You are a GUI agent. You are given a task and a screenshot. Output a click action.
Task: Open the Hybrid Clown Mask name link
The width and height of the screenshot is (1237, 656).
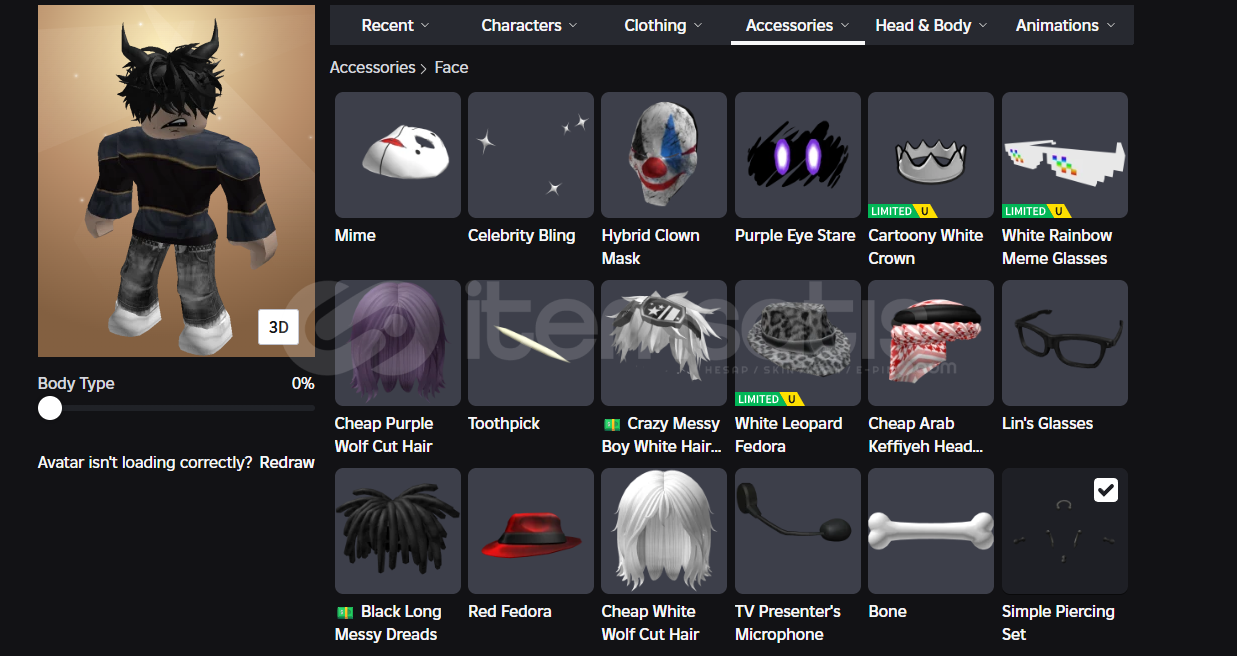click(x=651, y=247)
